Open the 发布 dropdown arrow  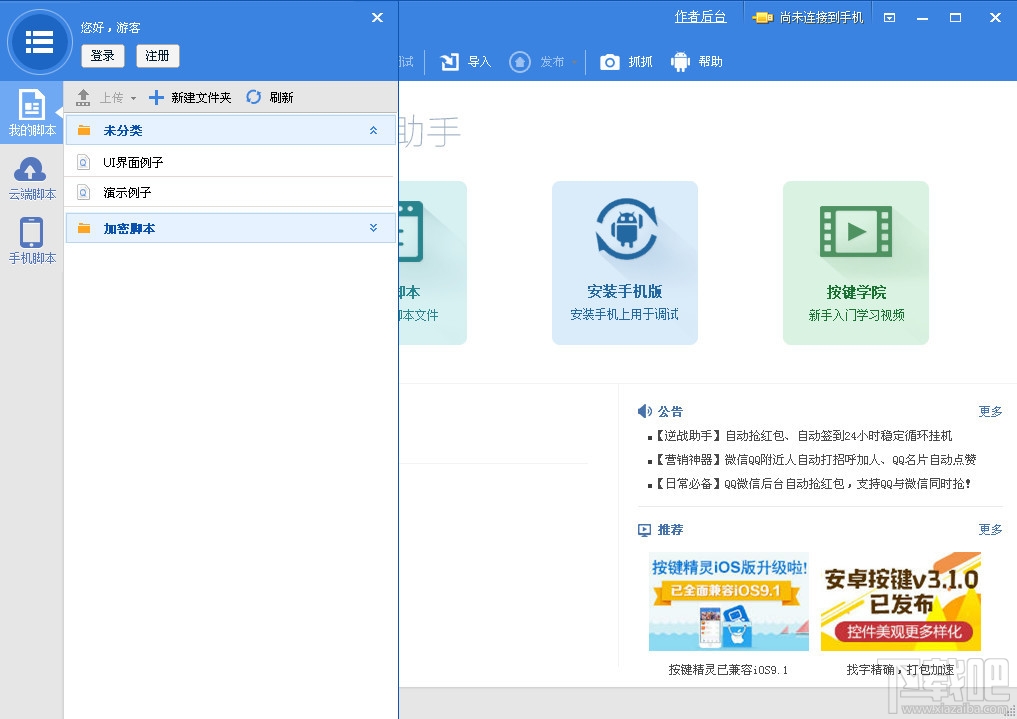pyautogui.click(x=575, y=62)
